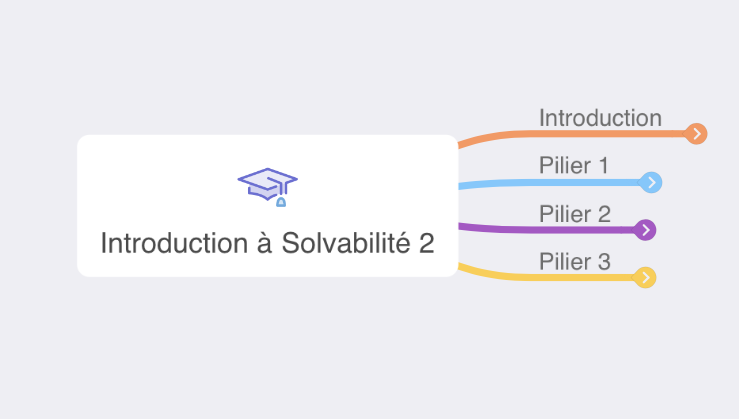Click the central node title text
The width and height of the screenshot is (739, 419).
pos(267,243)
